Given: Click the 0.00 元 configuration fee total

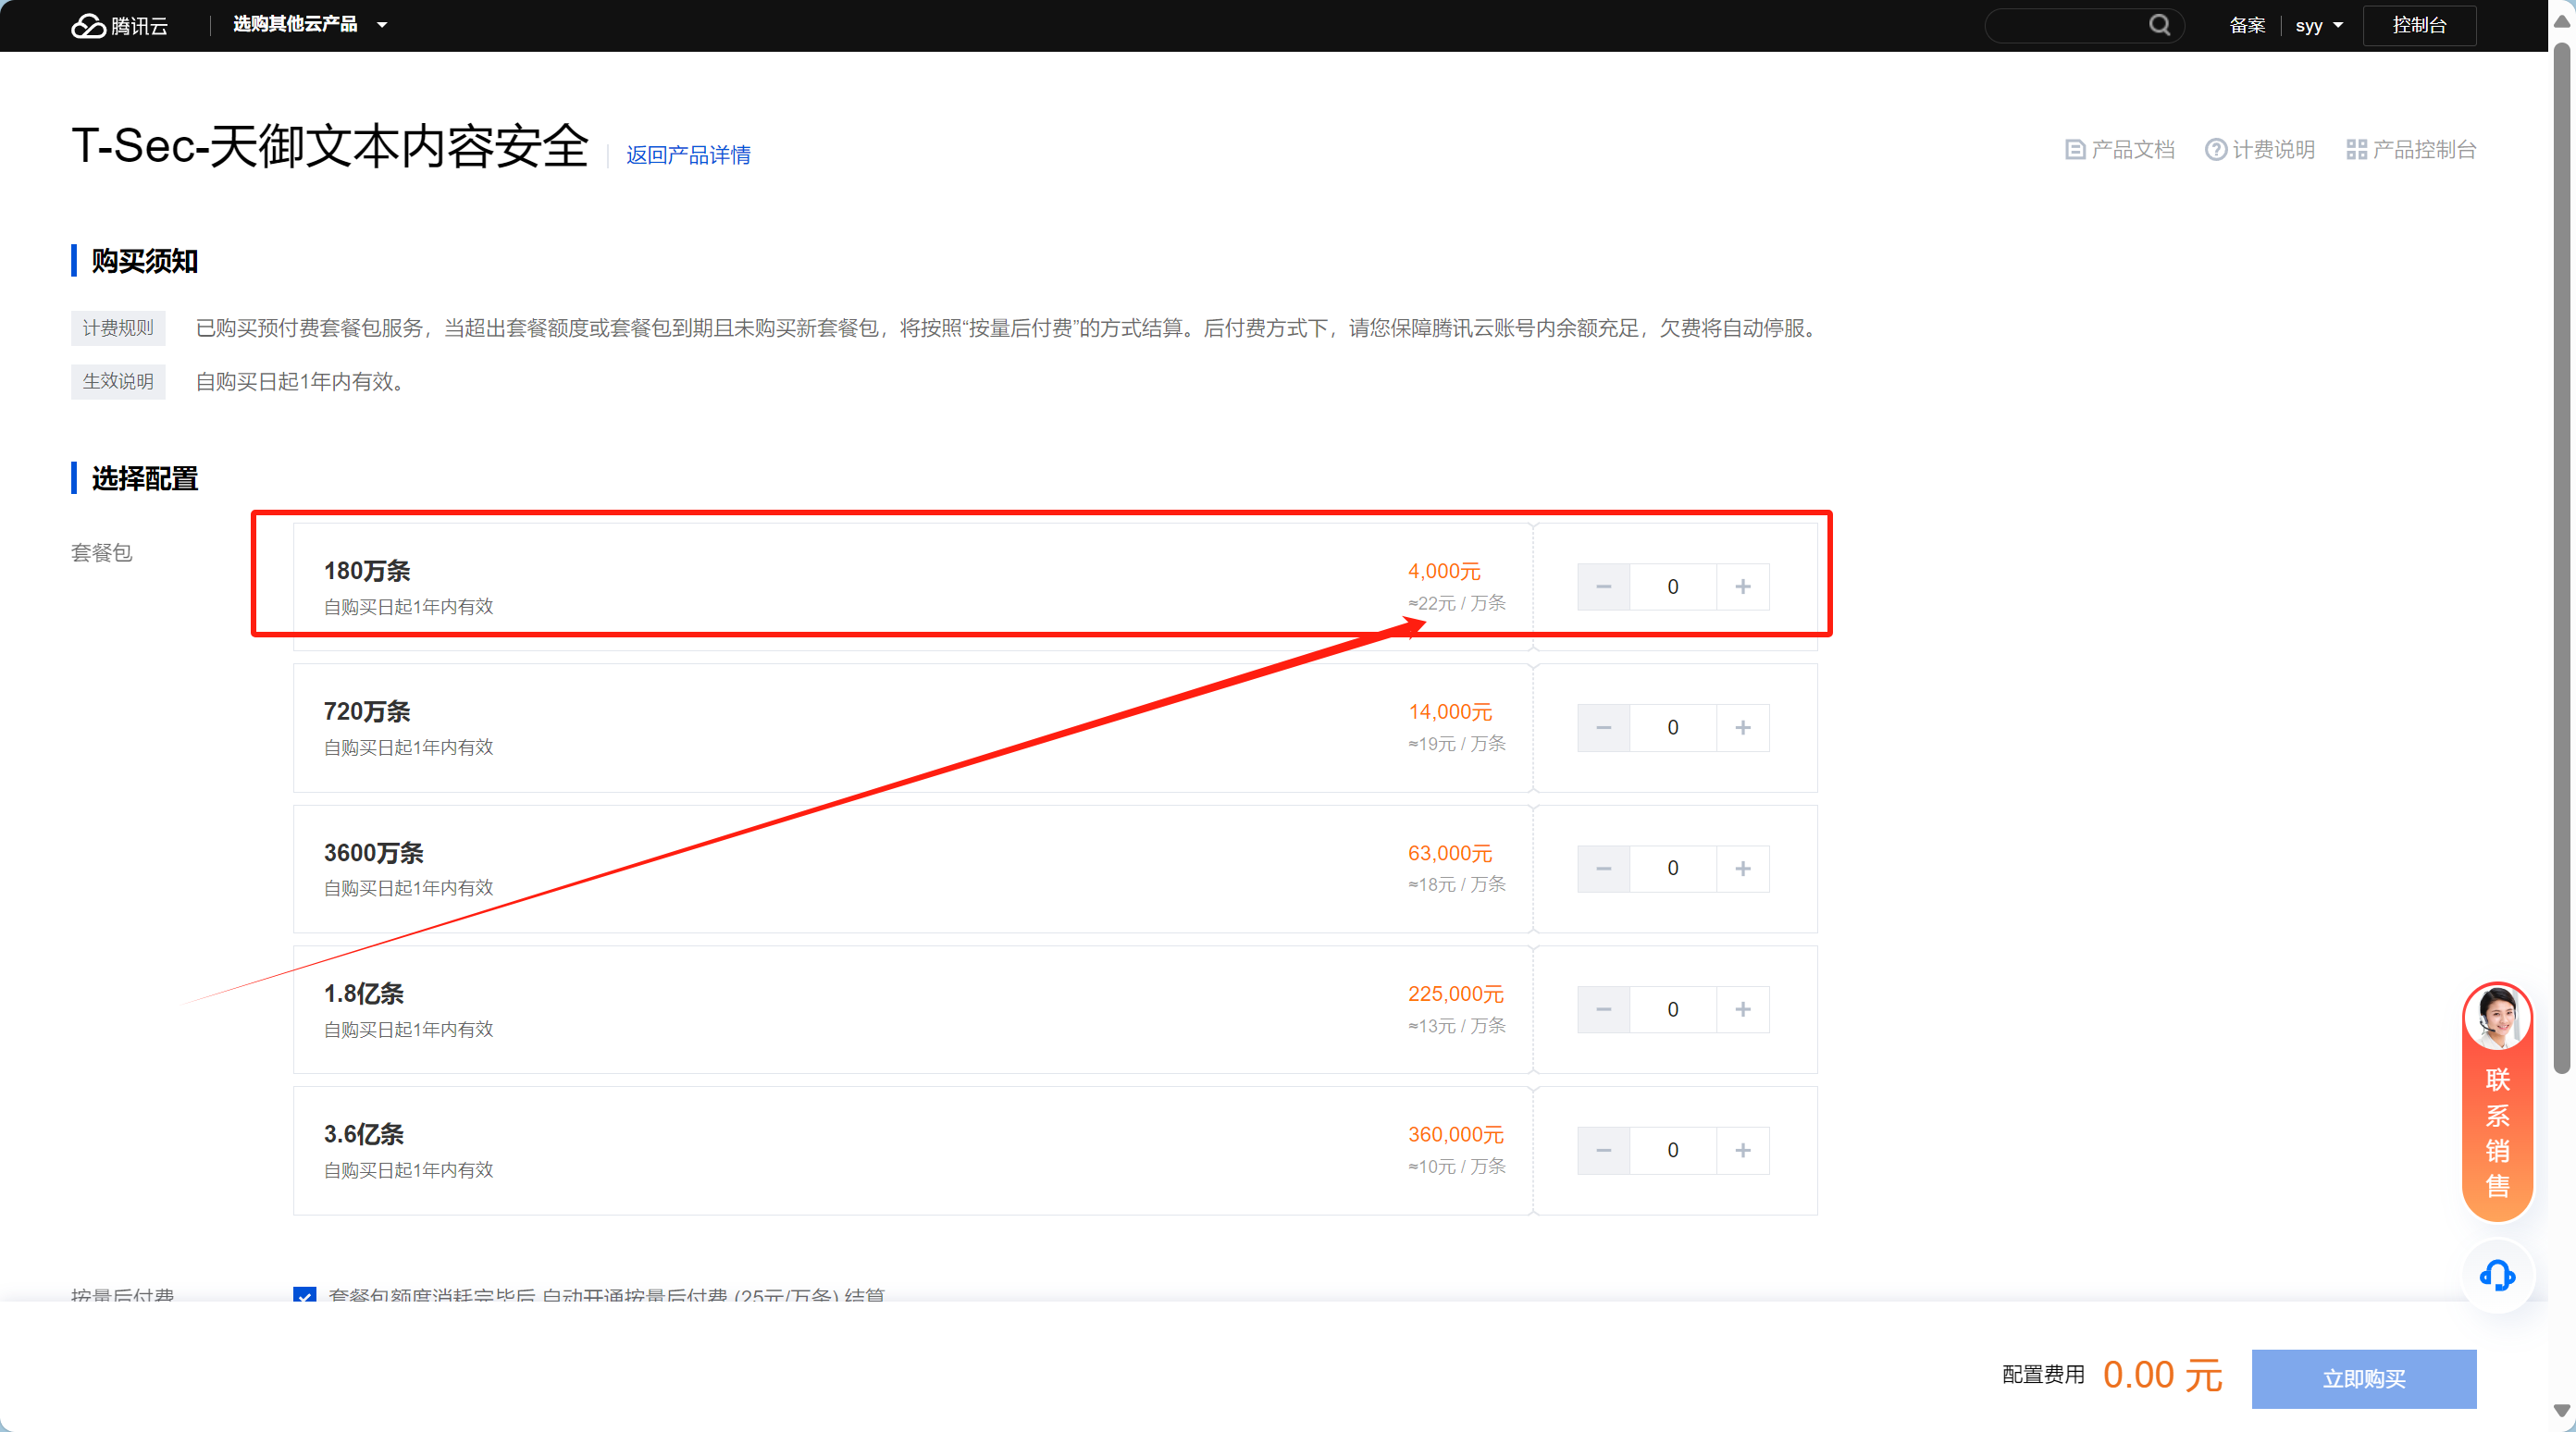Looking at the screenshot, I should pos(2162,1376).
